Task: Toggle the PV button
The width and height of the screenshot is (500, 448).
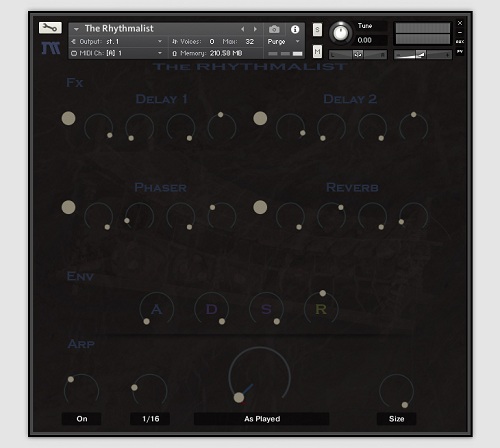Action: pyautogui.click(x=460, y=52)
